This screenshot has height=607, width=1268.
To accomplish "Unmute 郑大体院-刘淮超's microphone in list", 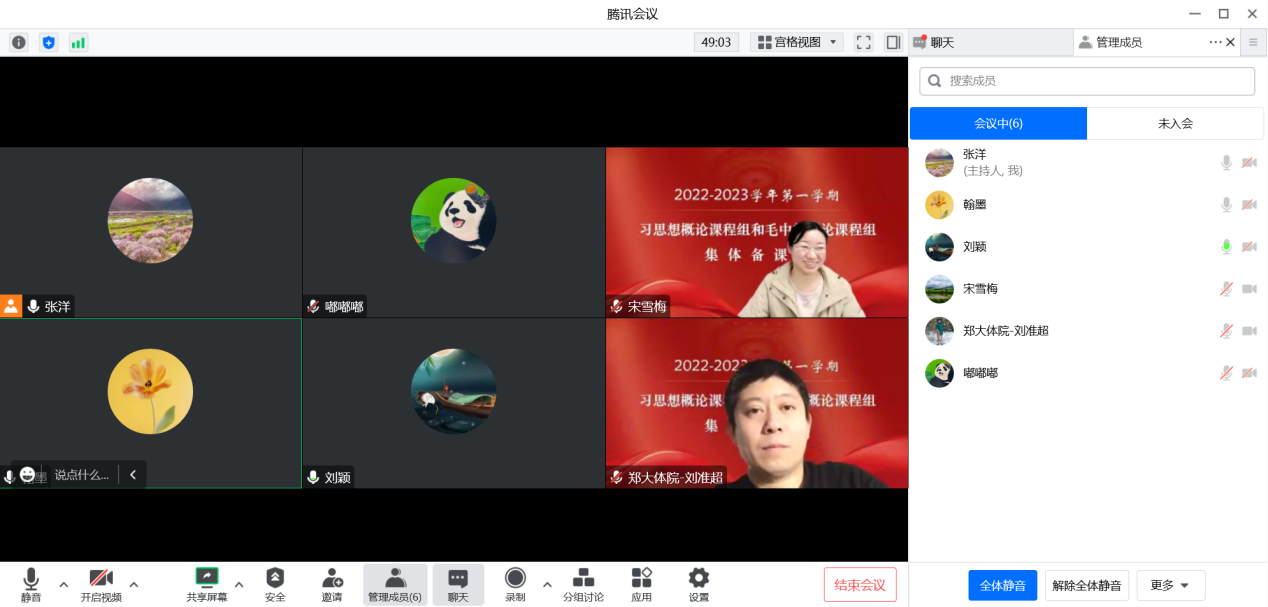I will (x=1226, y=330).
